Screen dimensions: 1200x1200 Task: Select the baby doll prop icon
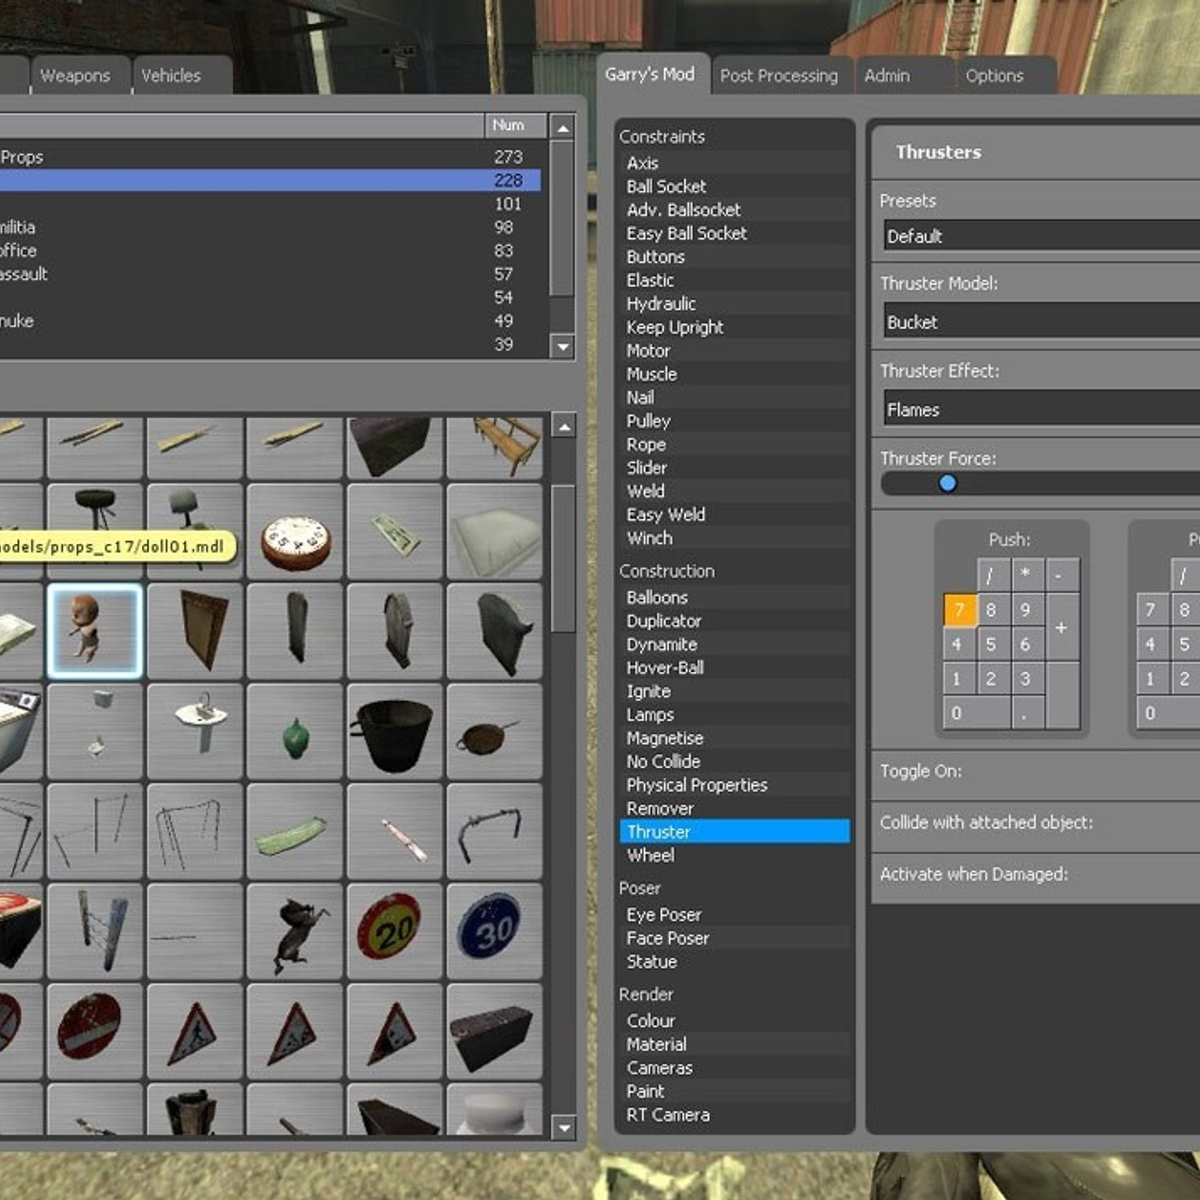click(x=95, y=631)
